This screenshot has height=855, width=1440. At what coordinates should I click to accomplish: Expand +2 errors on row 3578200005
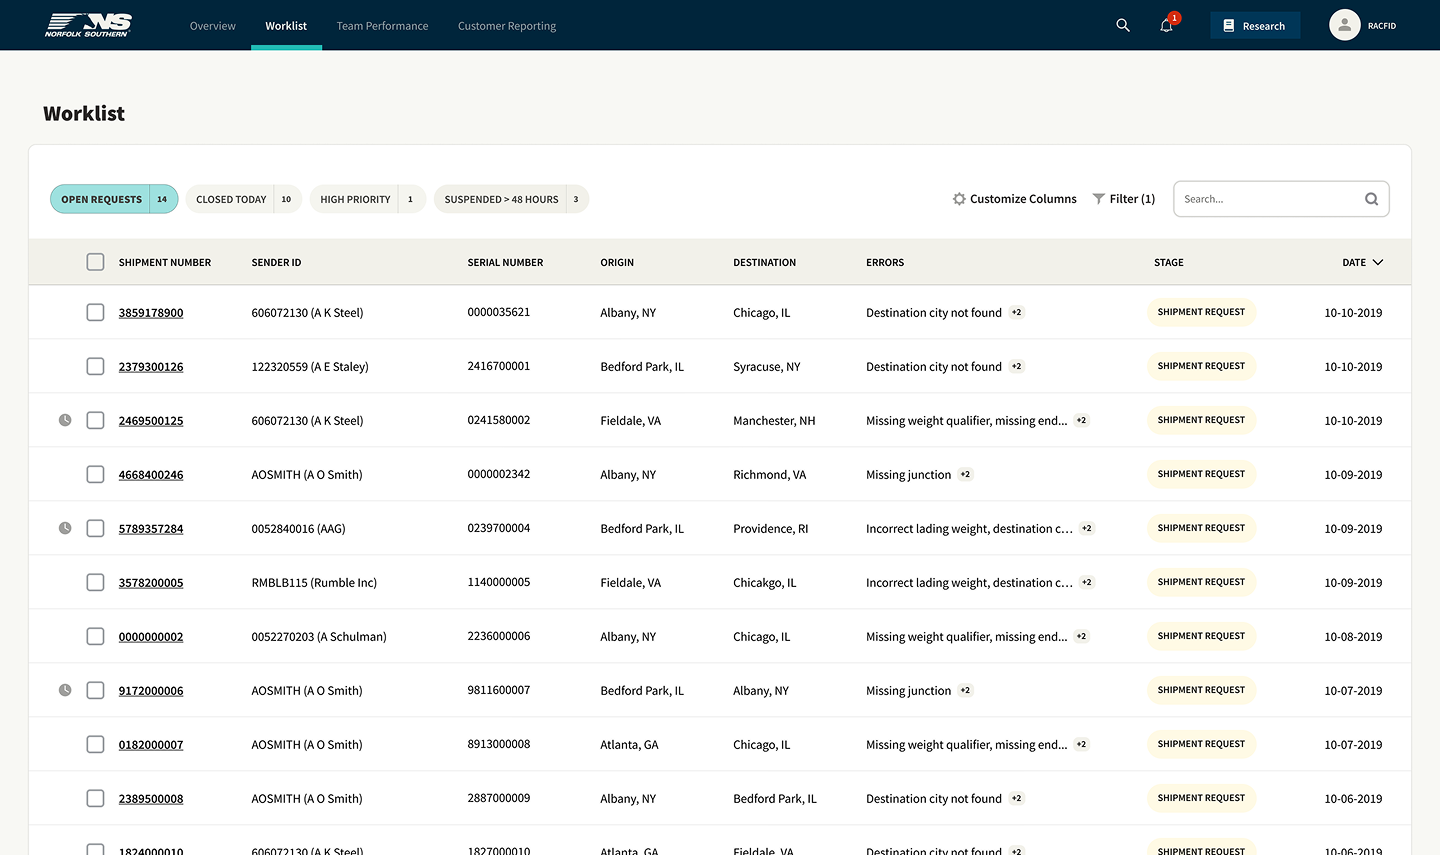click(x=1087, y=582)
